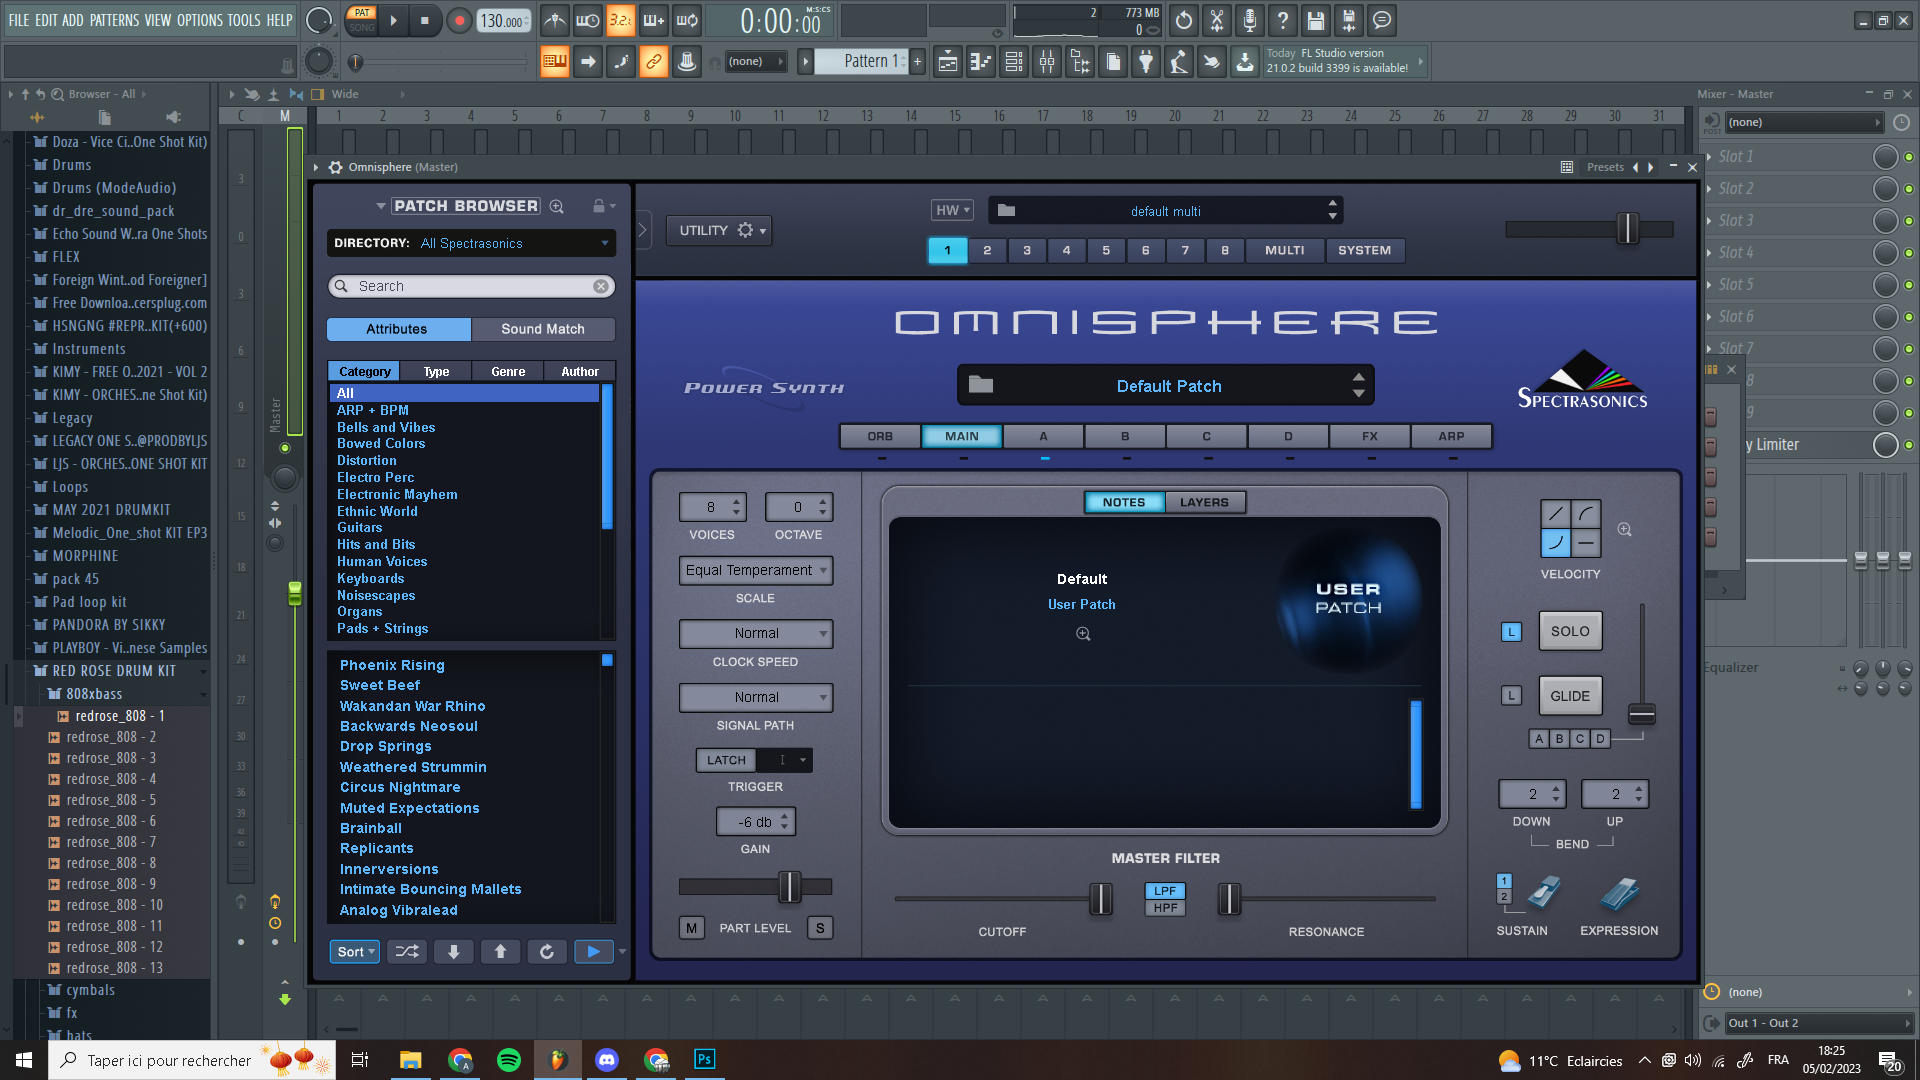Image resolution: width=1920 pixels, height=1080 pixels.
Task: Click the patch browser Search field
Action: pos(470,286)
